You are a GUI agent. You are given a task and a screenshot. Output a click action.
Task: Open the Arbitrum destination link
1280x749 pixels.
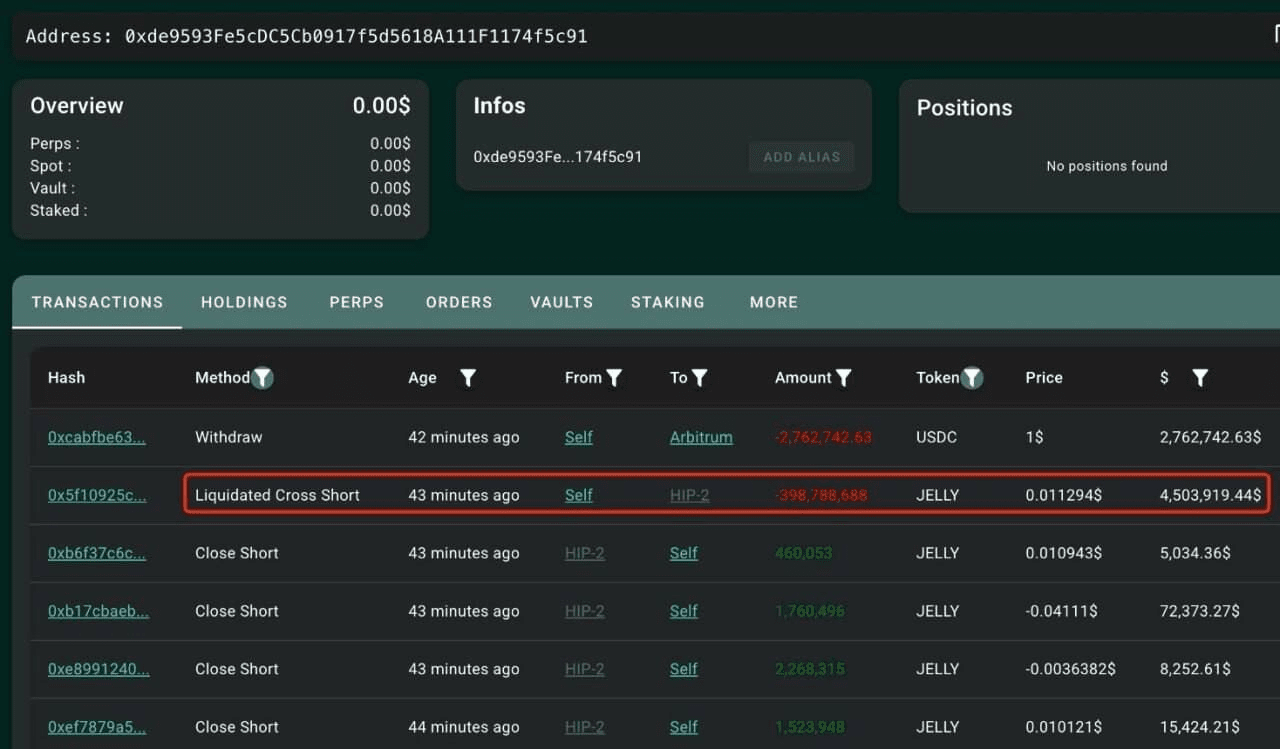pos(700,437)
